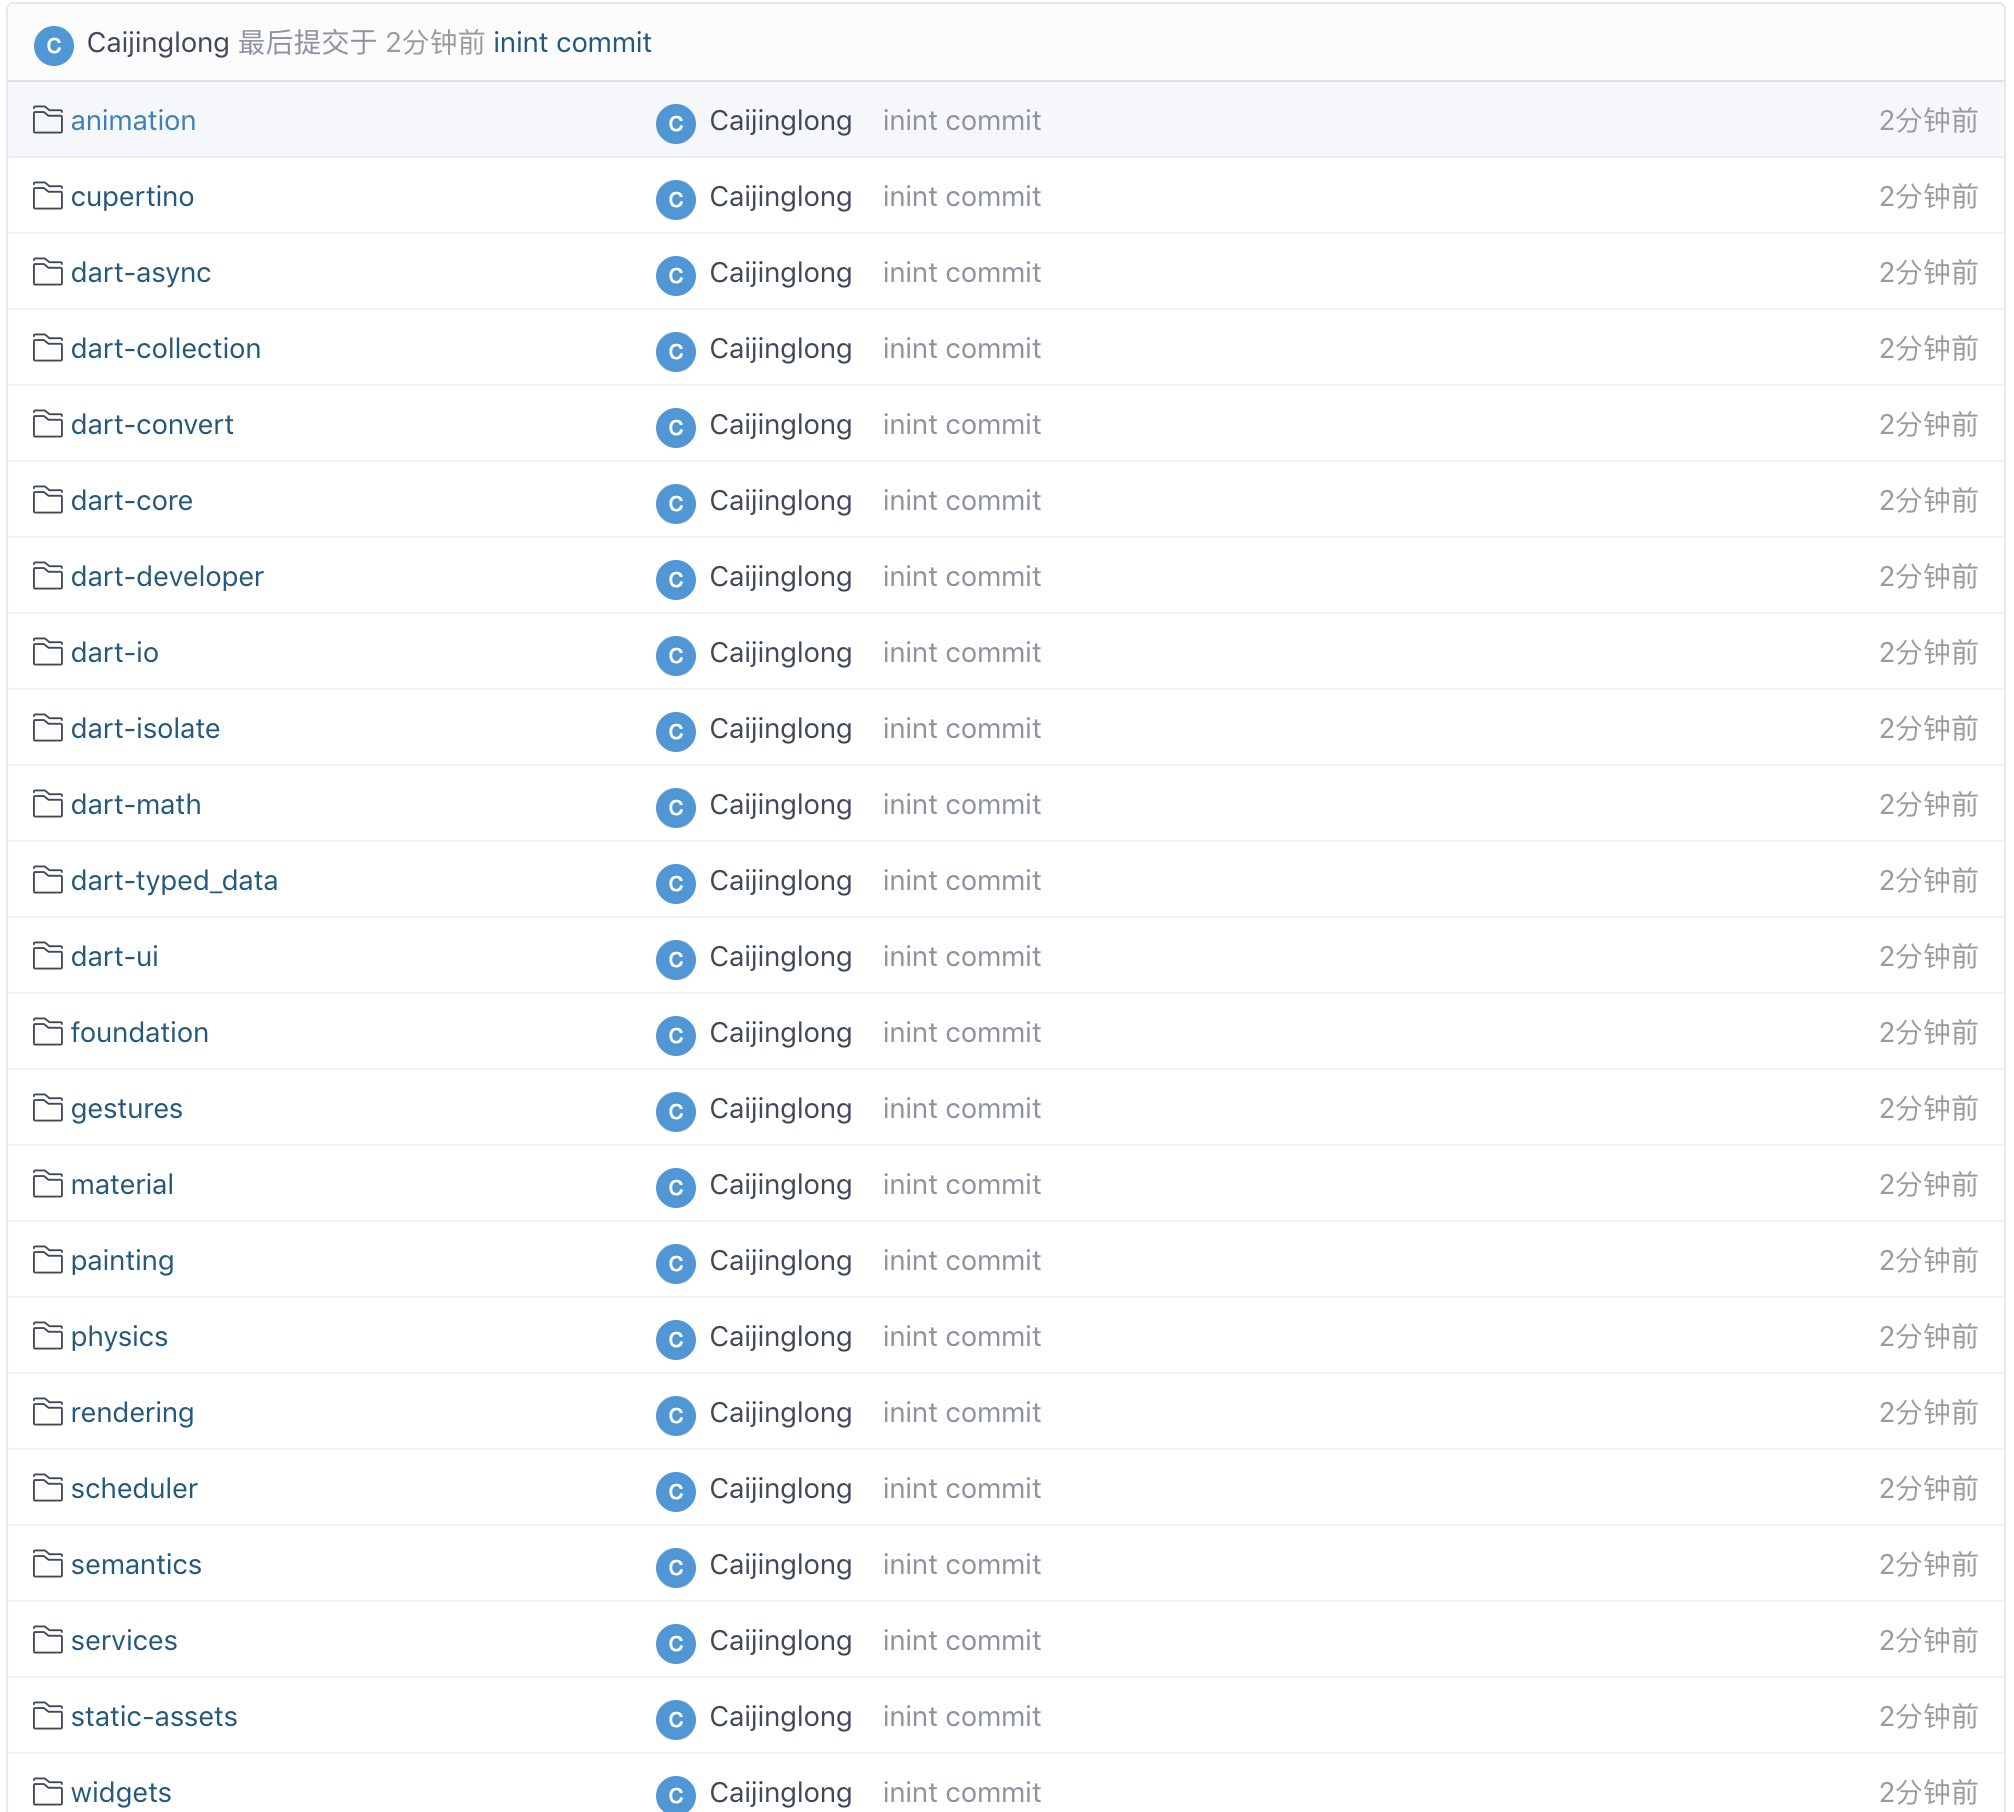Viewport: 2014px width, 1812px height.
Task: Click Caijinglong's avatar in the header row
Action: [x=54, y=45]
